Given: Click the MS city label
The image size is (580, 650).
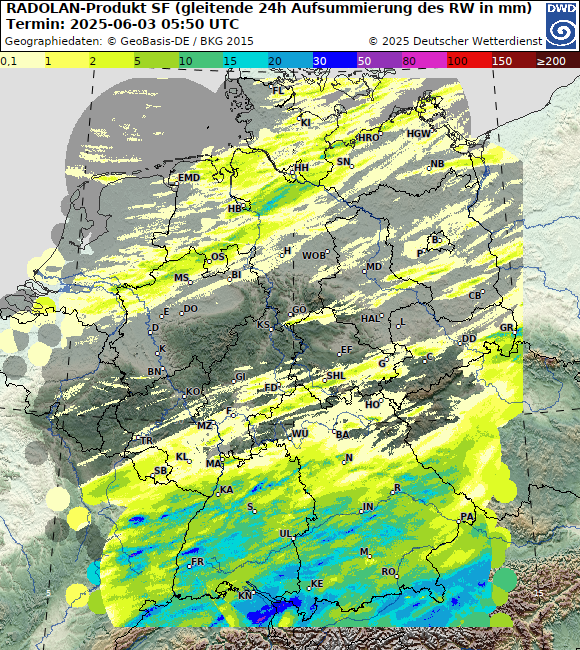Looking at the screenshot, I should tap(181, 277).
